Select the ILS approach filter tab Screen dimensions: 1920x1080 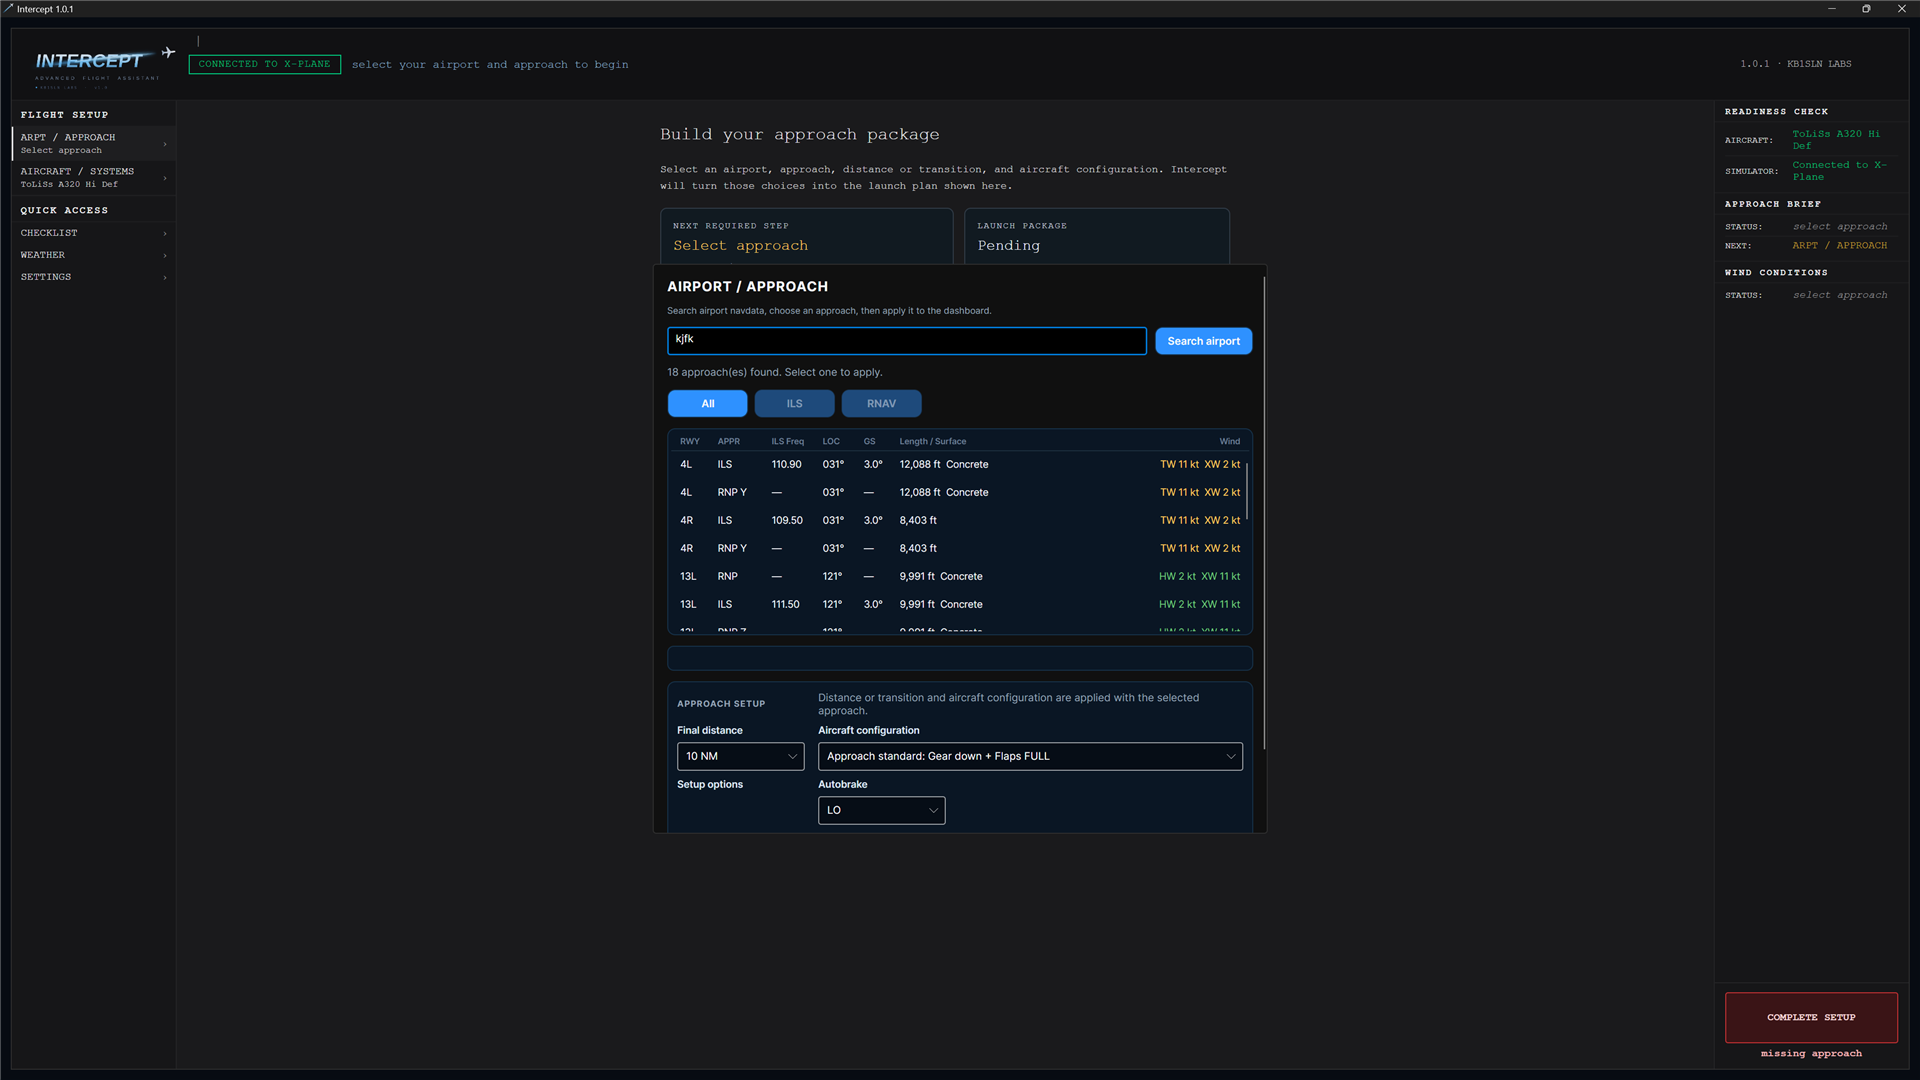(794, 403)
